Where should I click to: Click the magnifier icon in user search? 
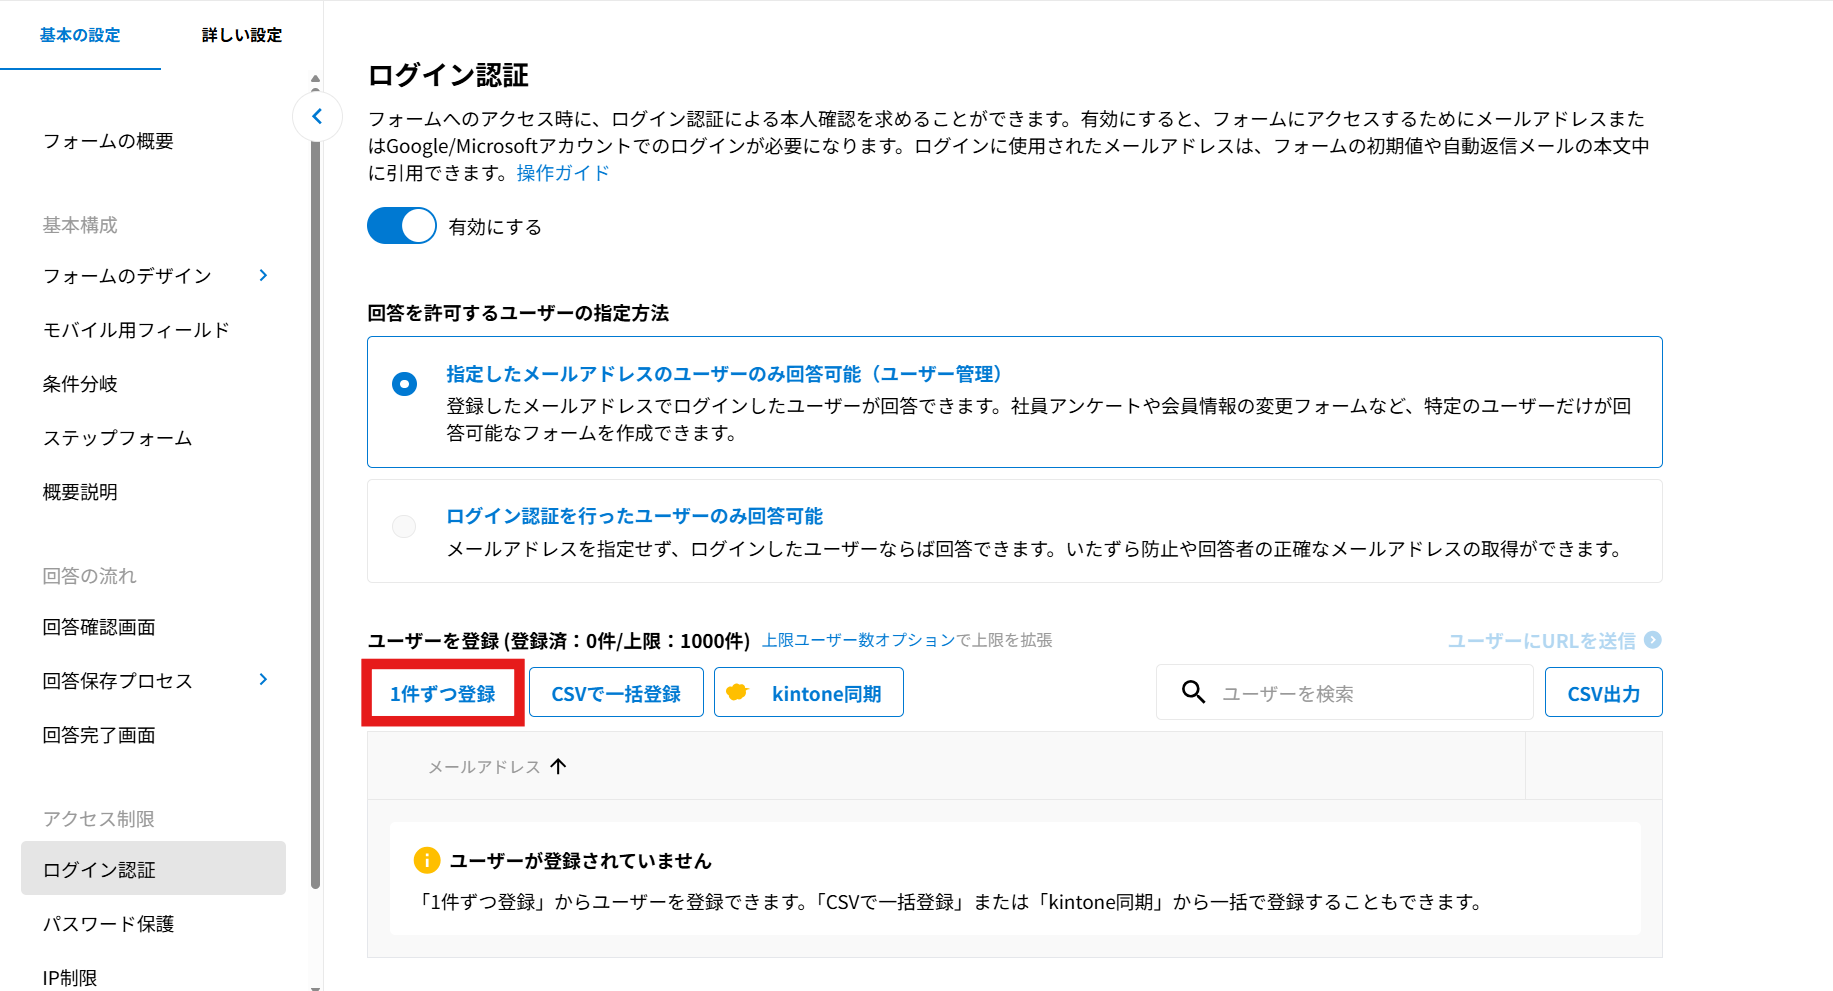click(x=1193, y=692)
